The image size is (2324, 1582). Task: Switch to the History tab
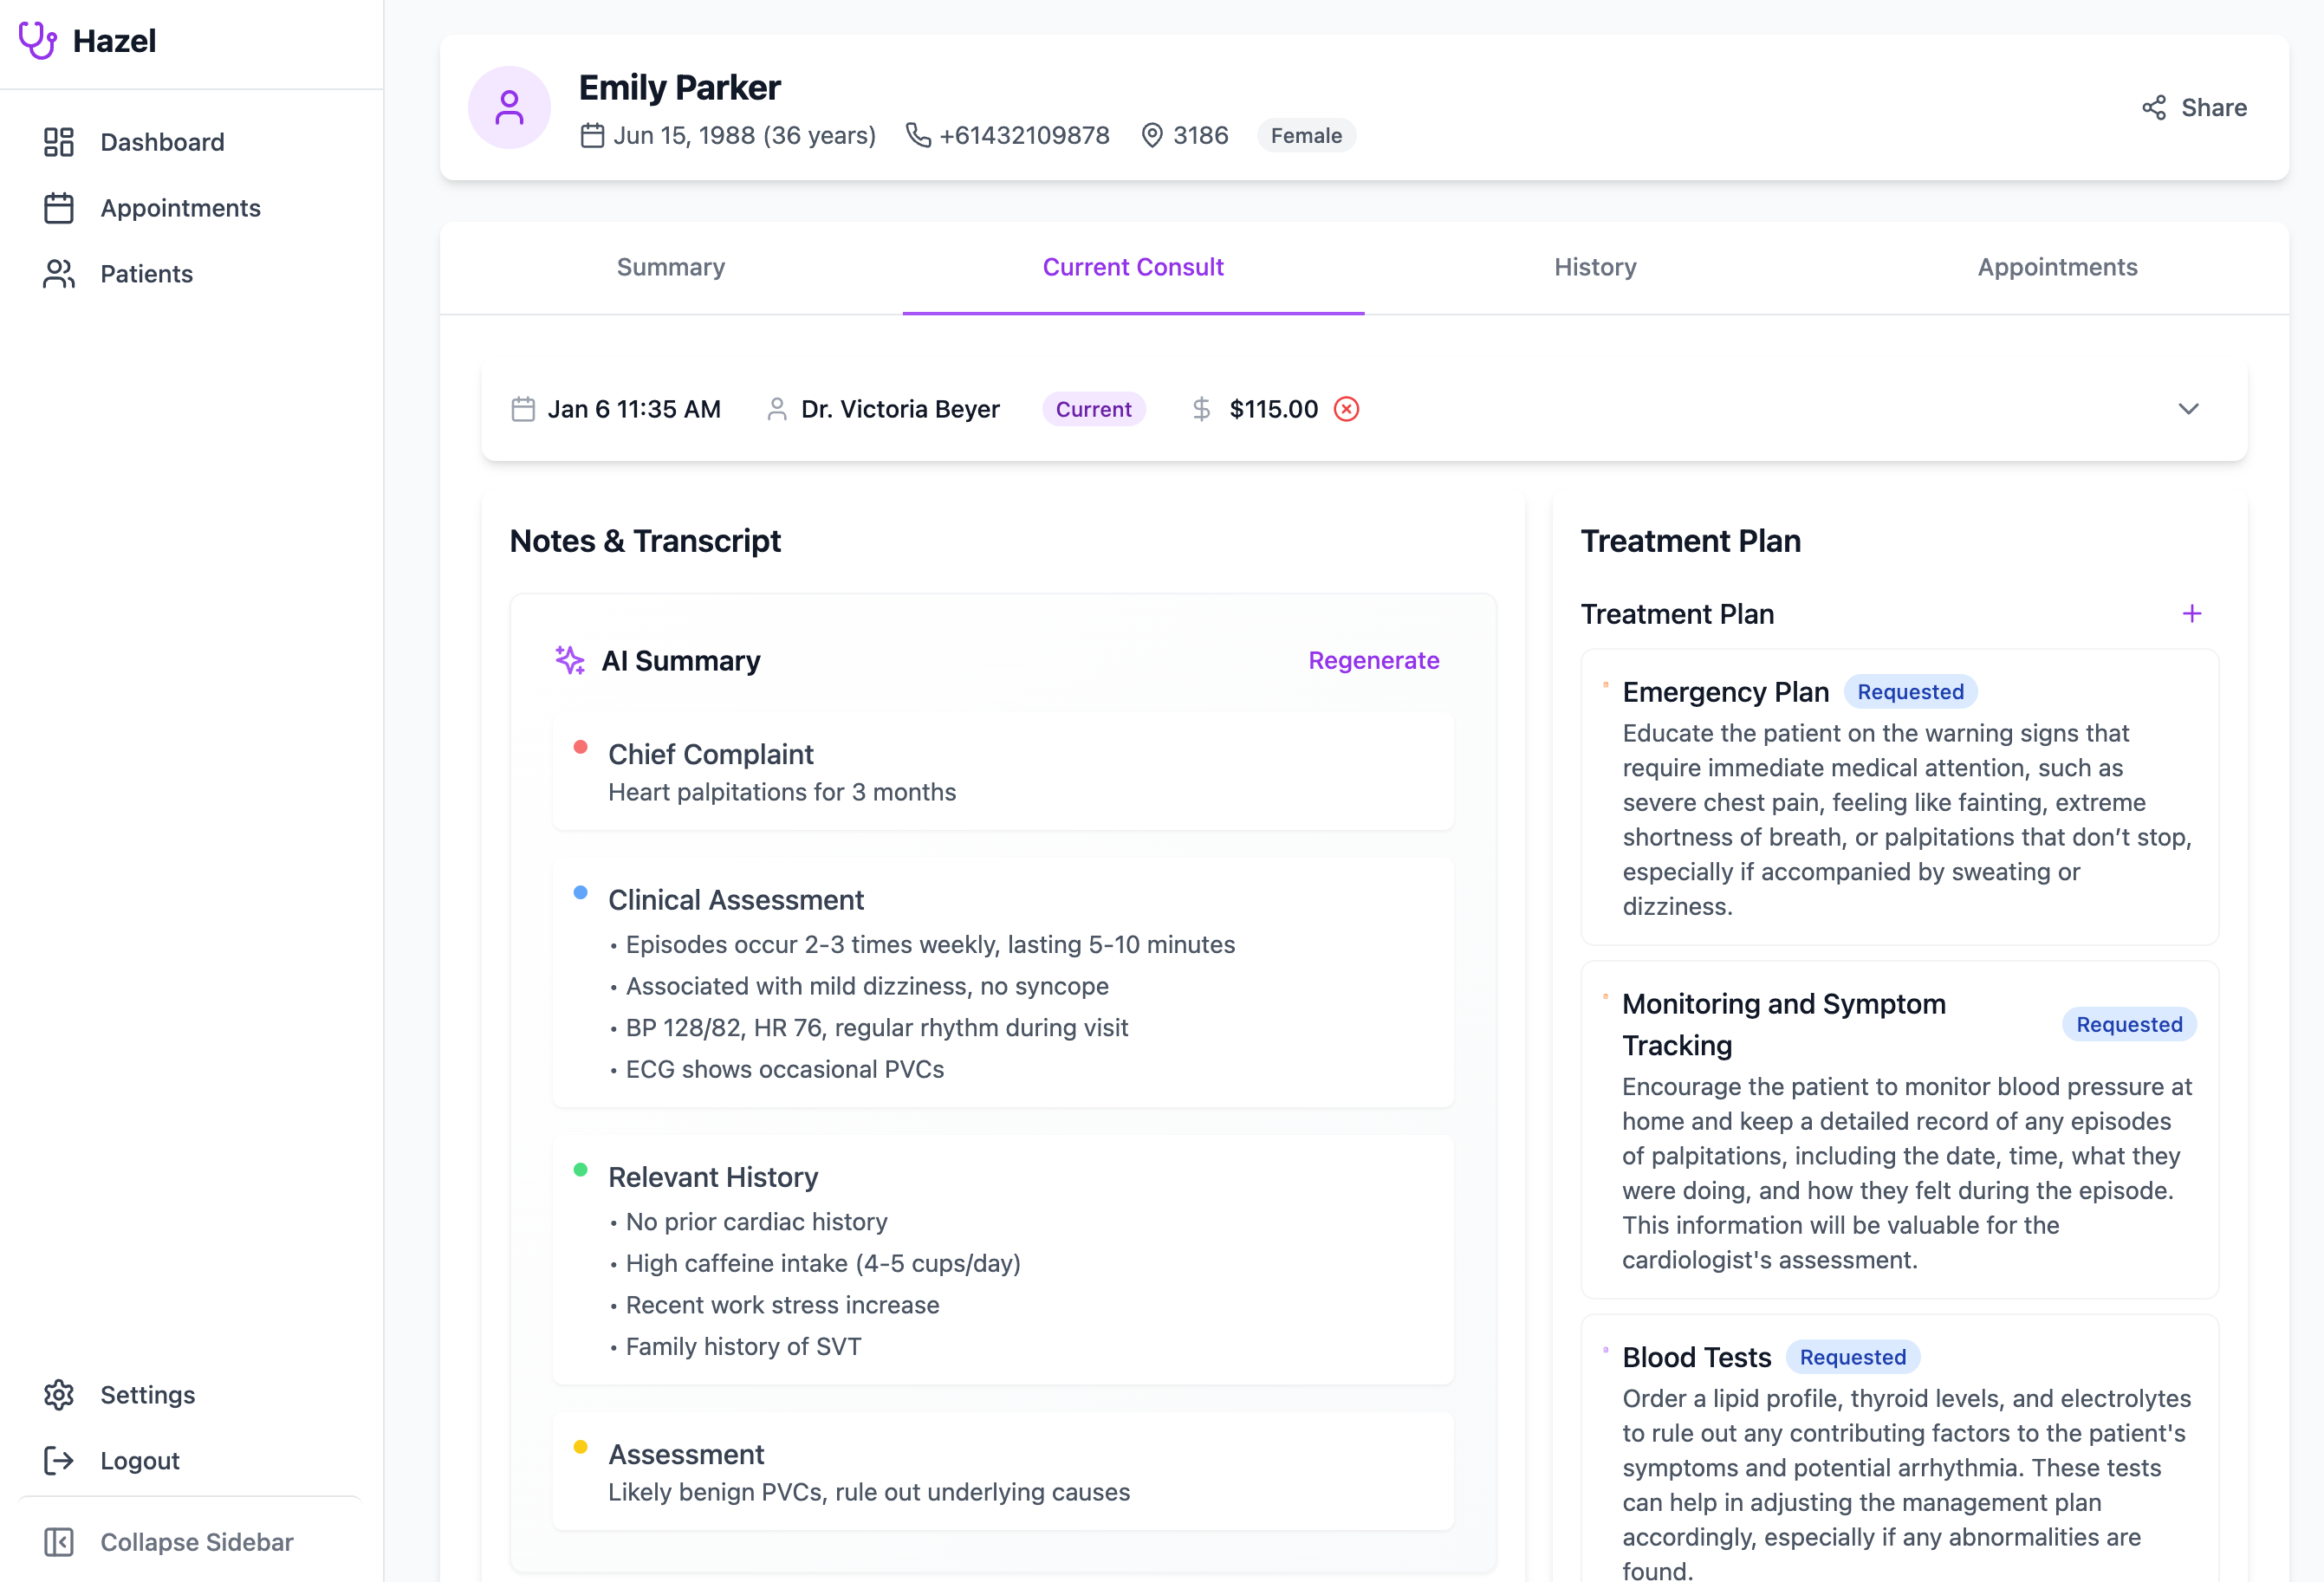[x=1594, y=267]
